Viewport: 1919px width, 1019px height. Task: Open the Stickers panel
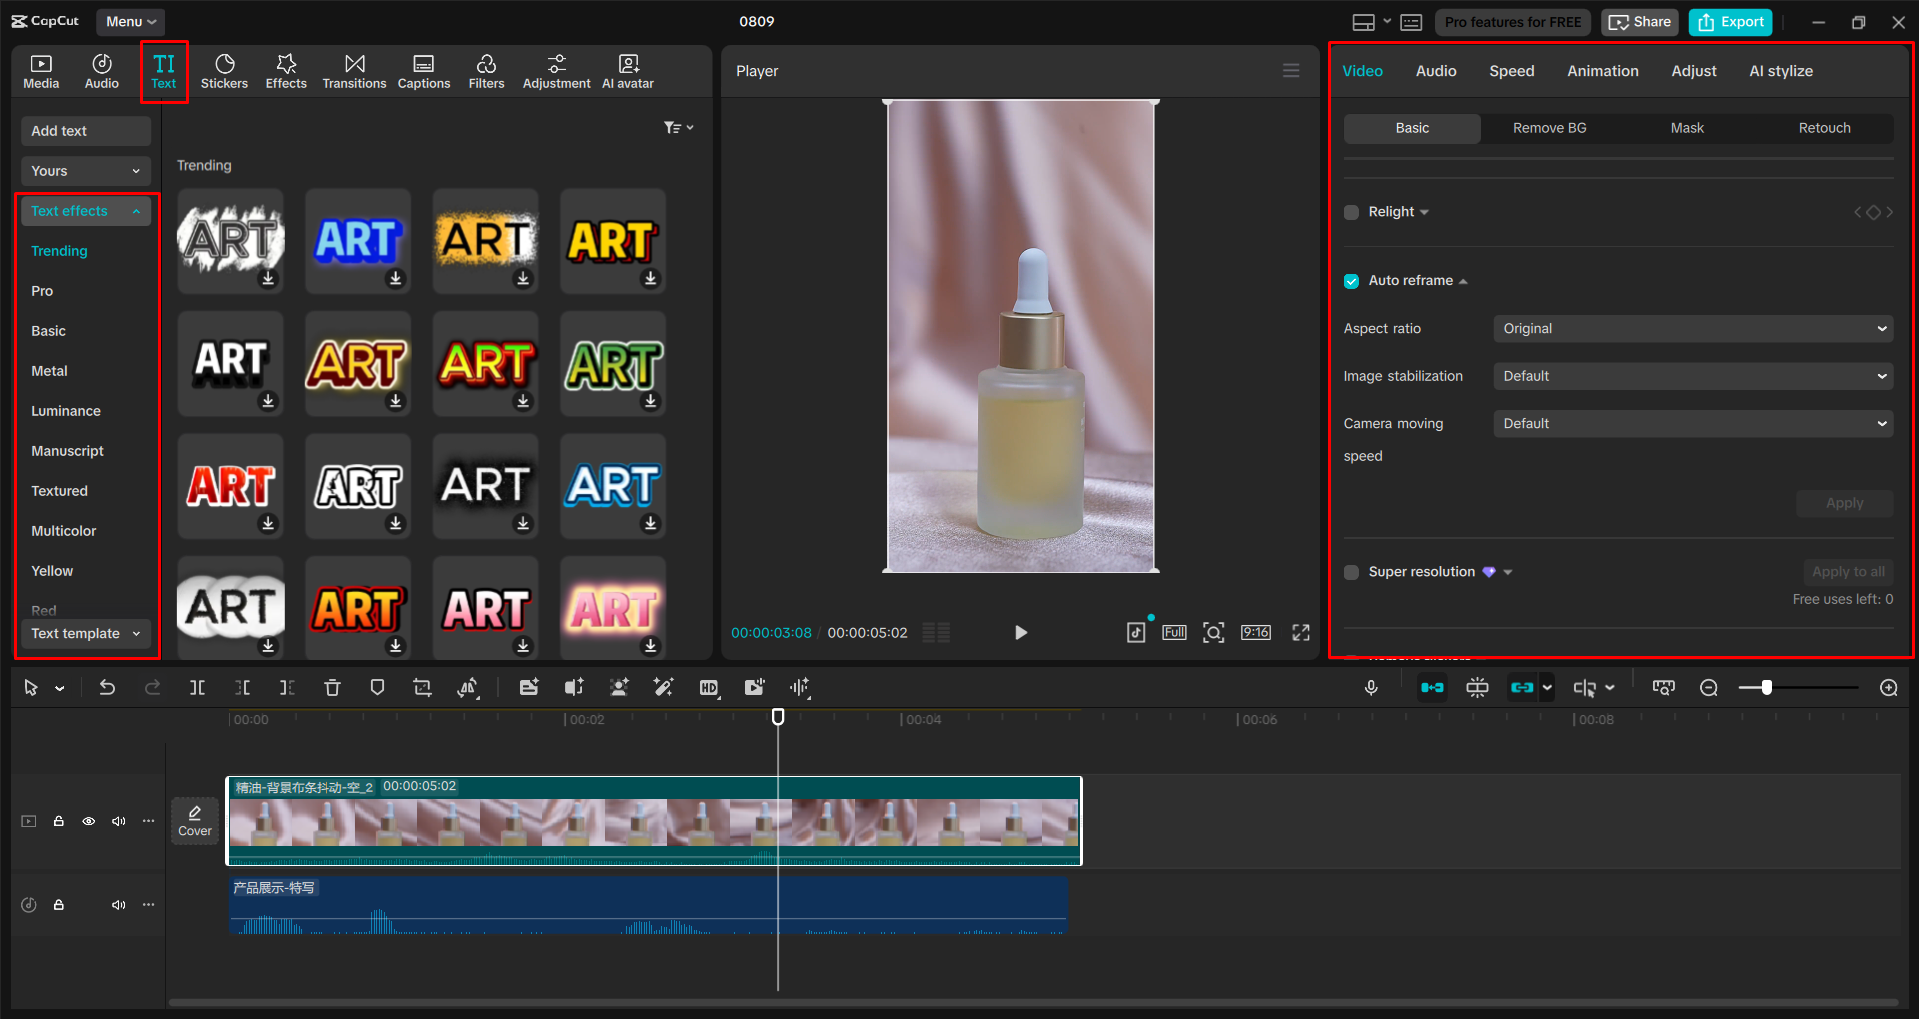pyautogui.click(x=224, y=70)
